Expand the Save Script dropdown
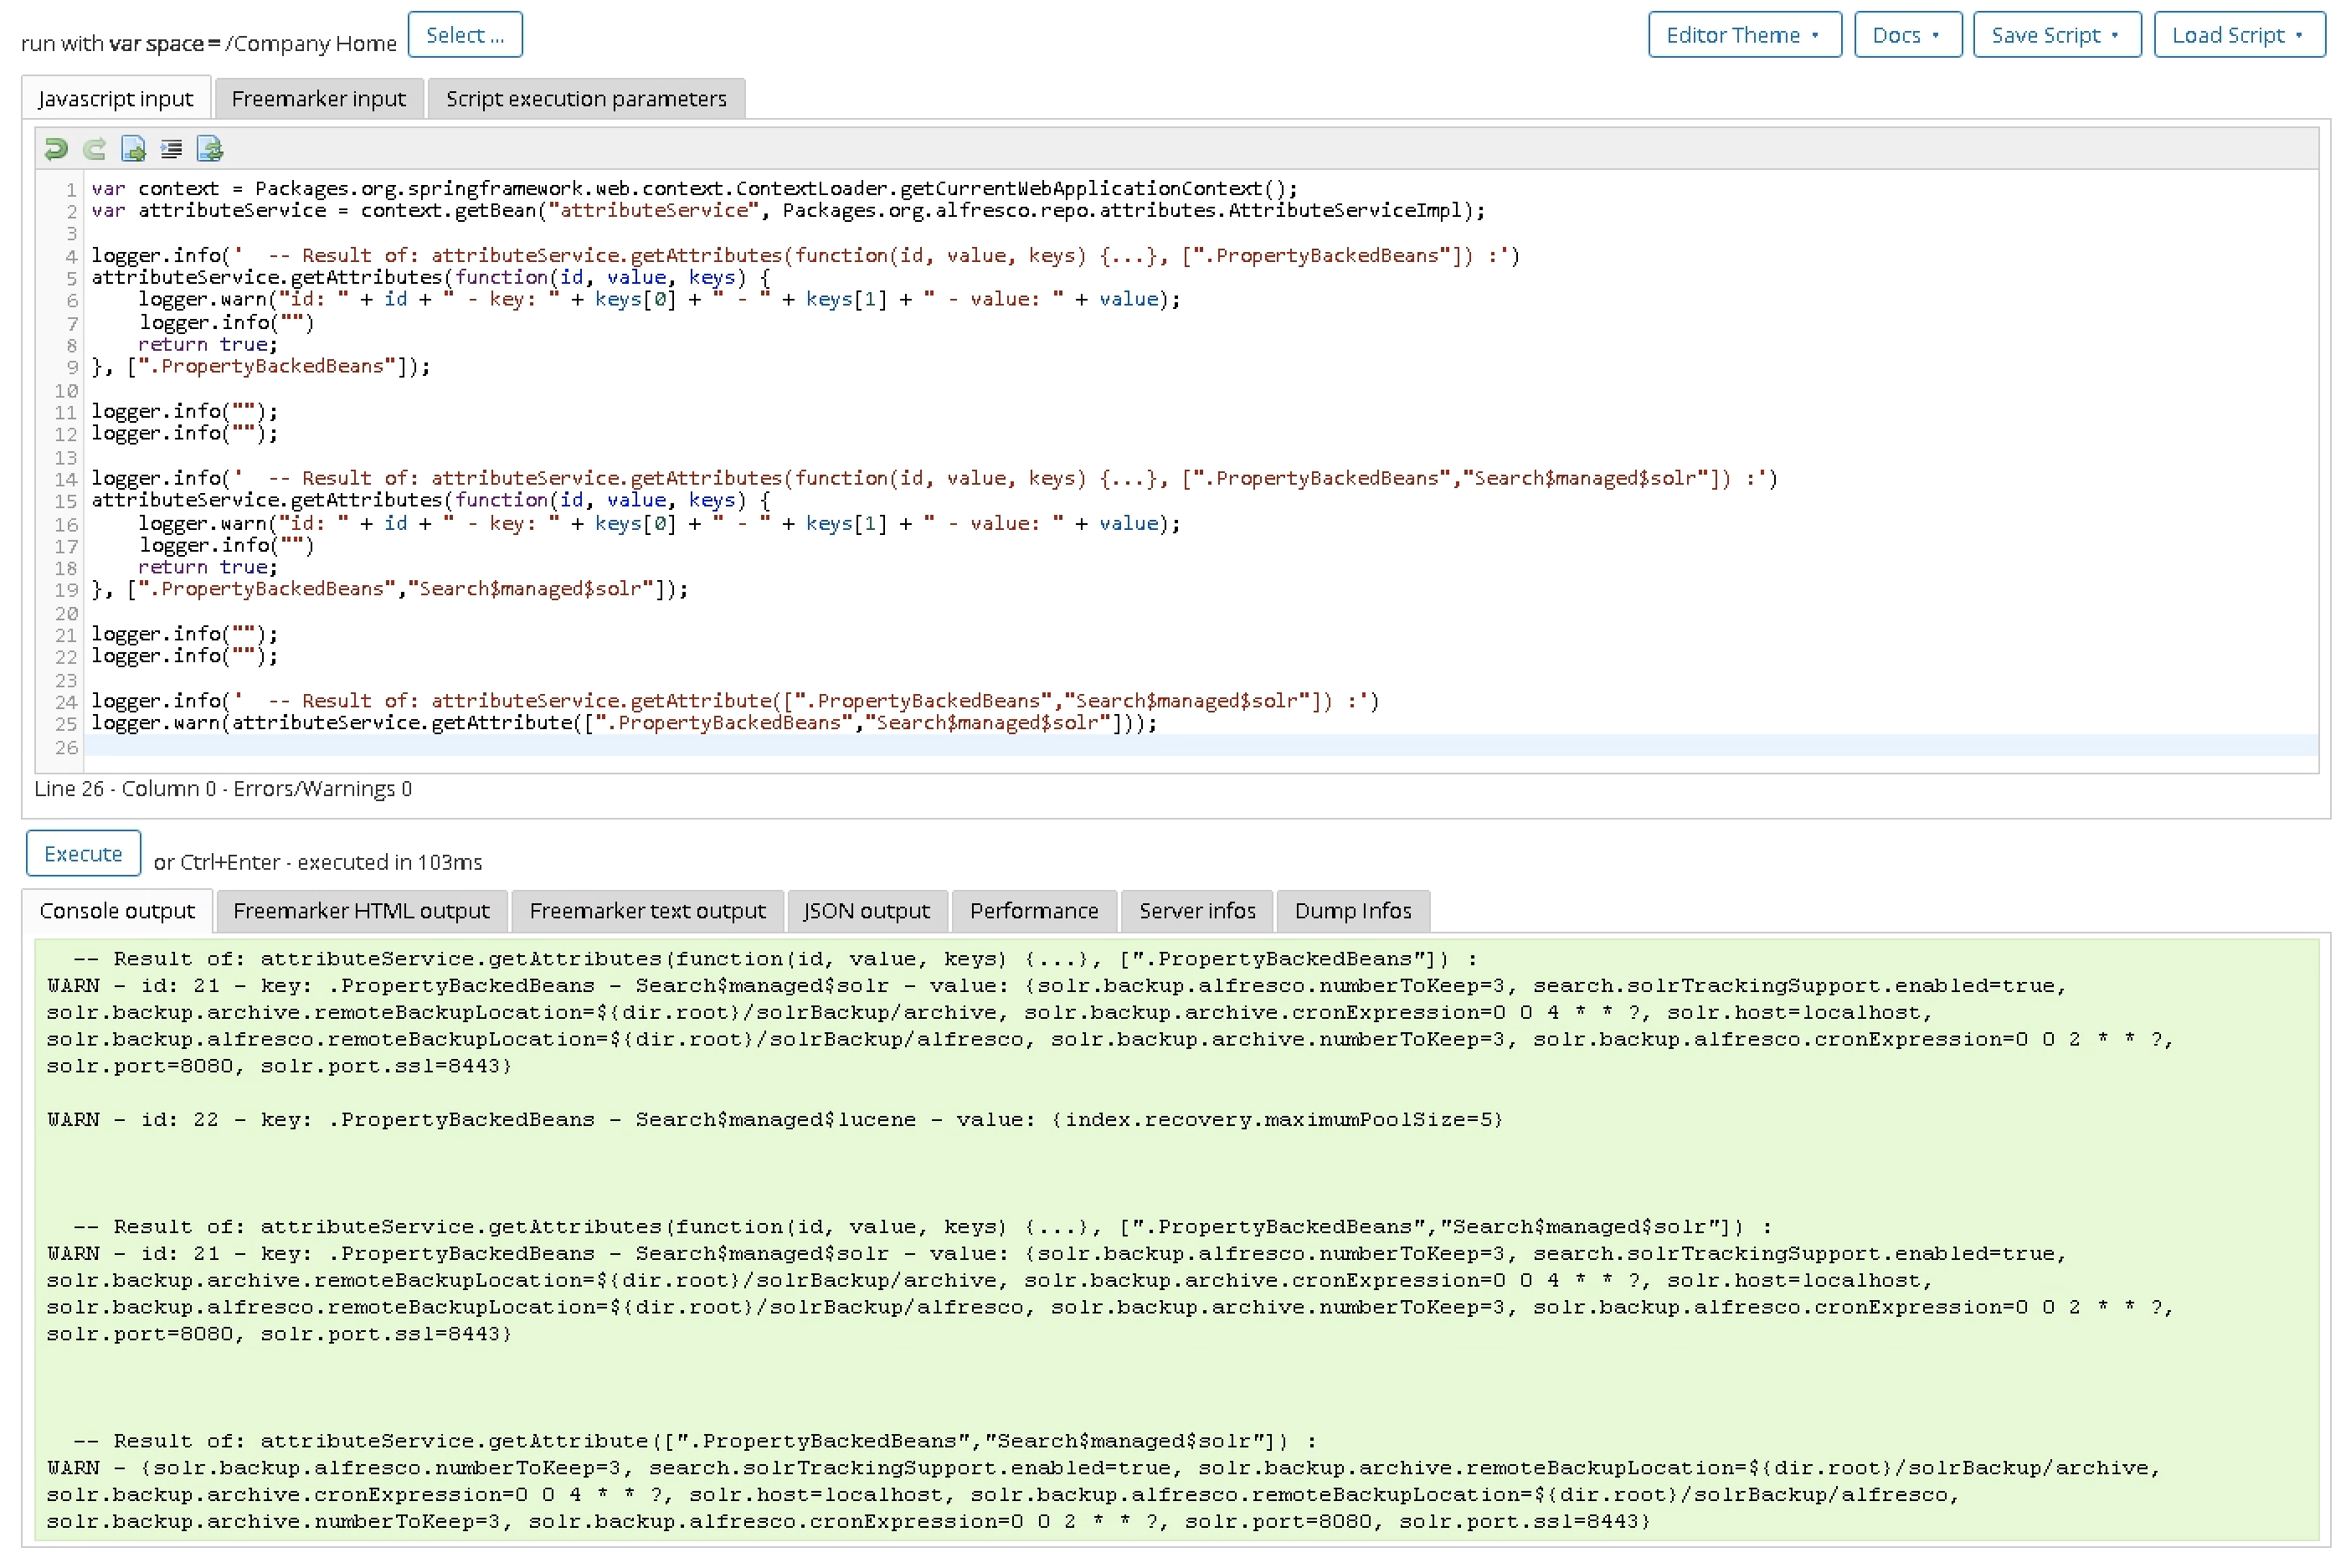2351x1568 pixels. click(2056, 35)
